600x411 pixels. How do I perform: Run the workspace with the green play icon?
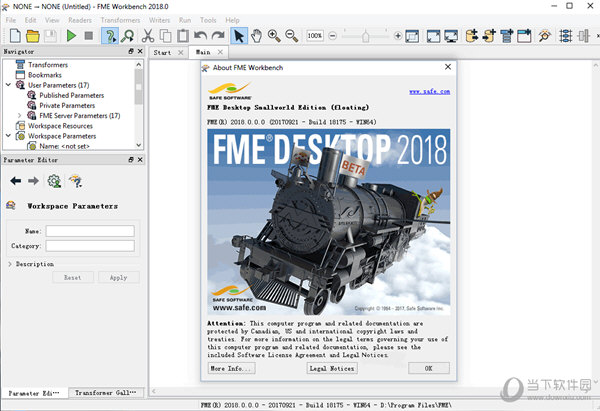point(71,36)
